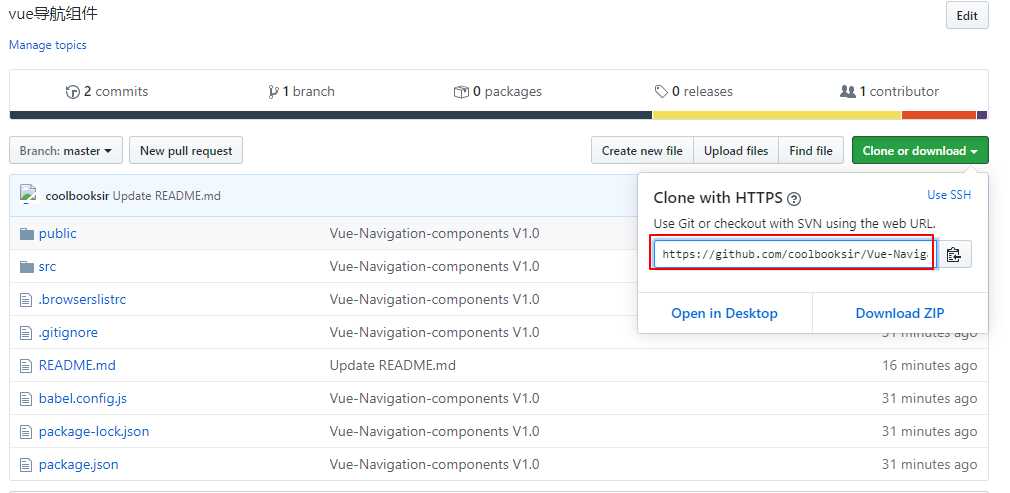This screenshot has height=493, width=1010.
Task: Open the package.json file
Action: coord(79,465)
